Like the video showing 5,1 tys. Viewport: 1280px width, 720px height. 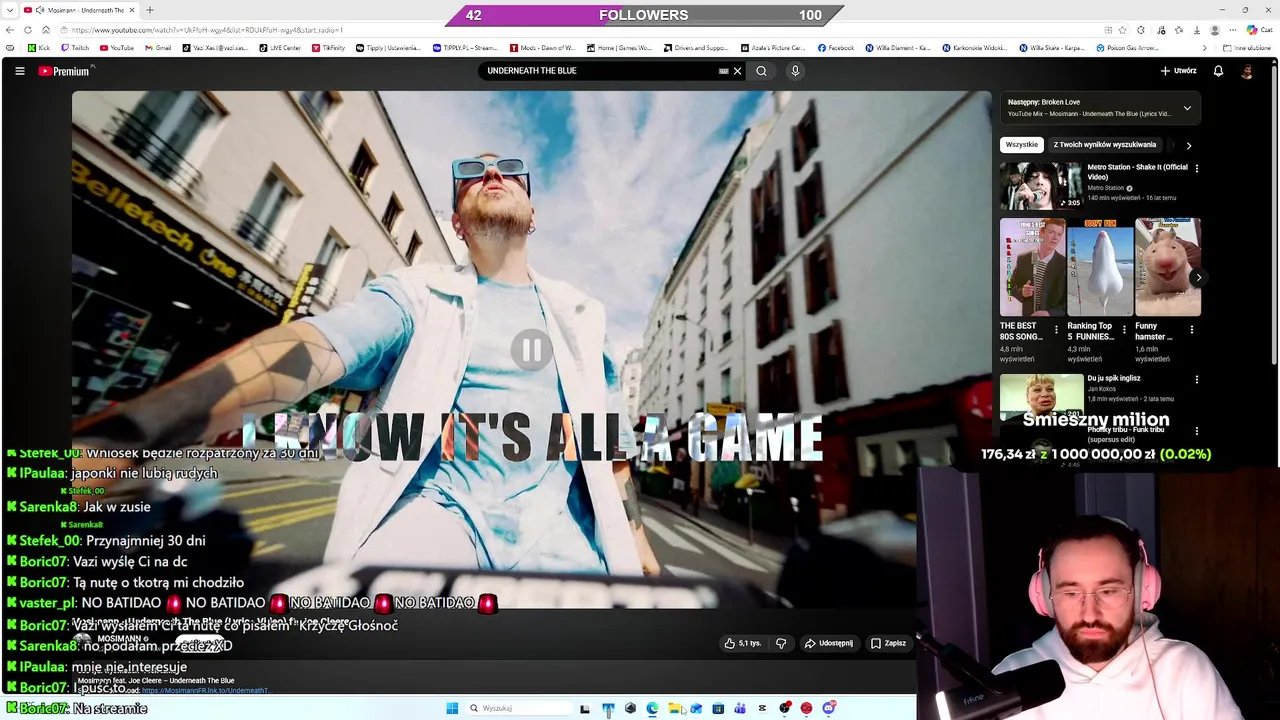[743, 643]
